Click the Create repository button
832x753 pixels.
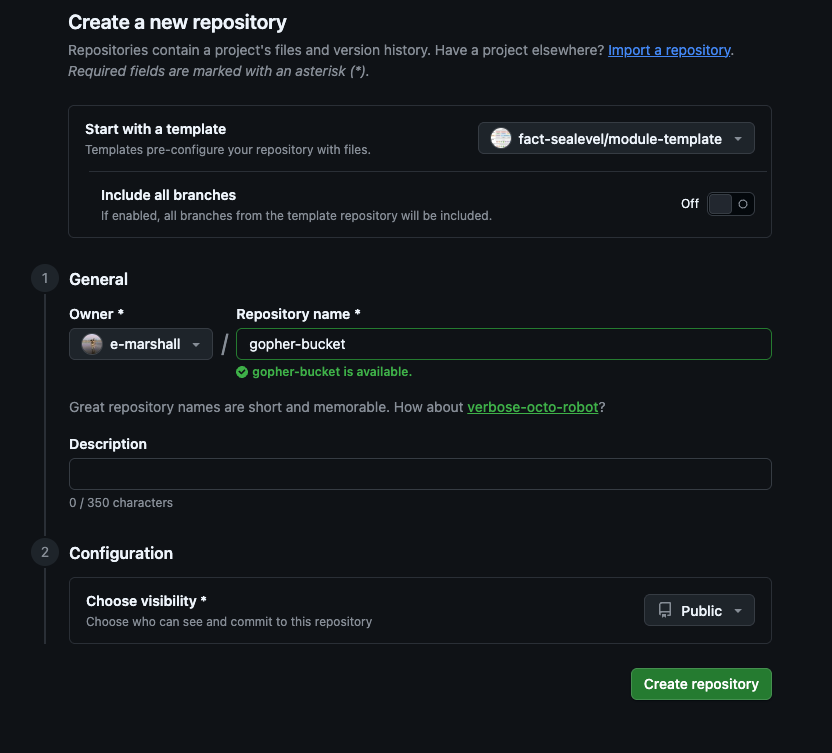(x=701, y=684)
